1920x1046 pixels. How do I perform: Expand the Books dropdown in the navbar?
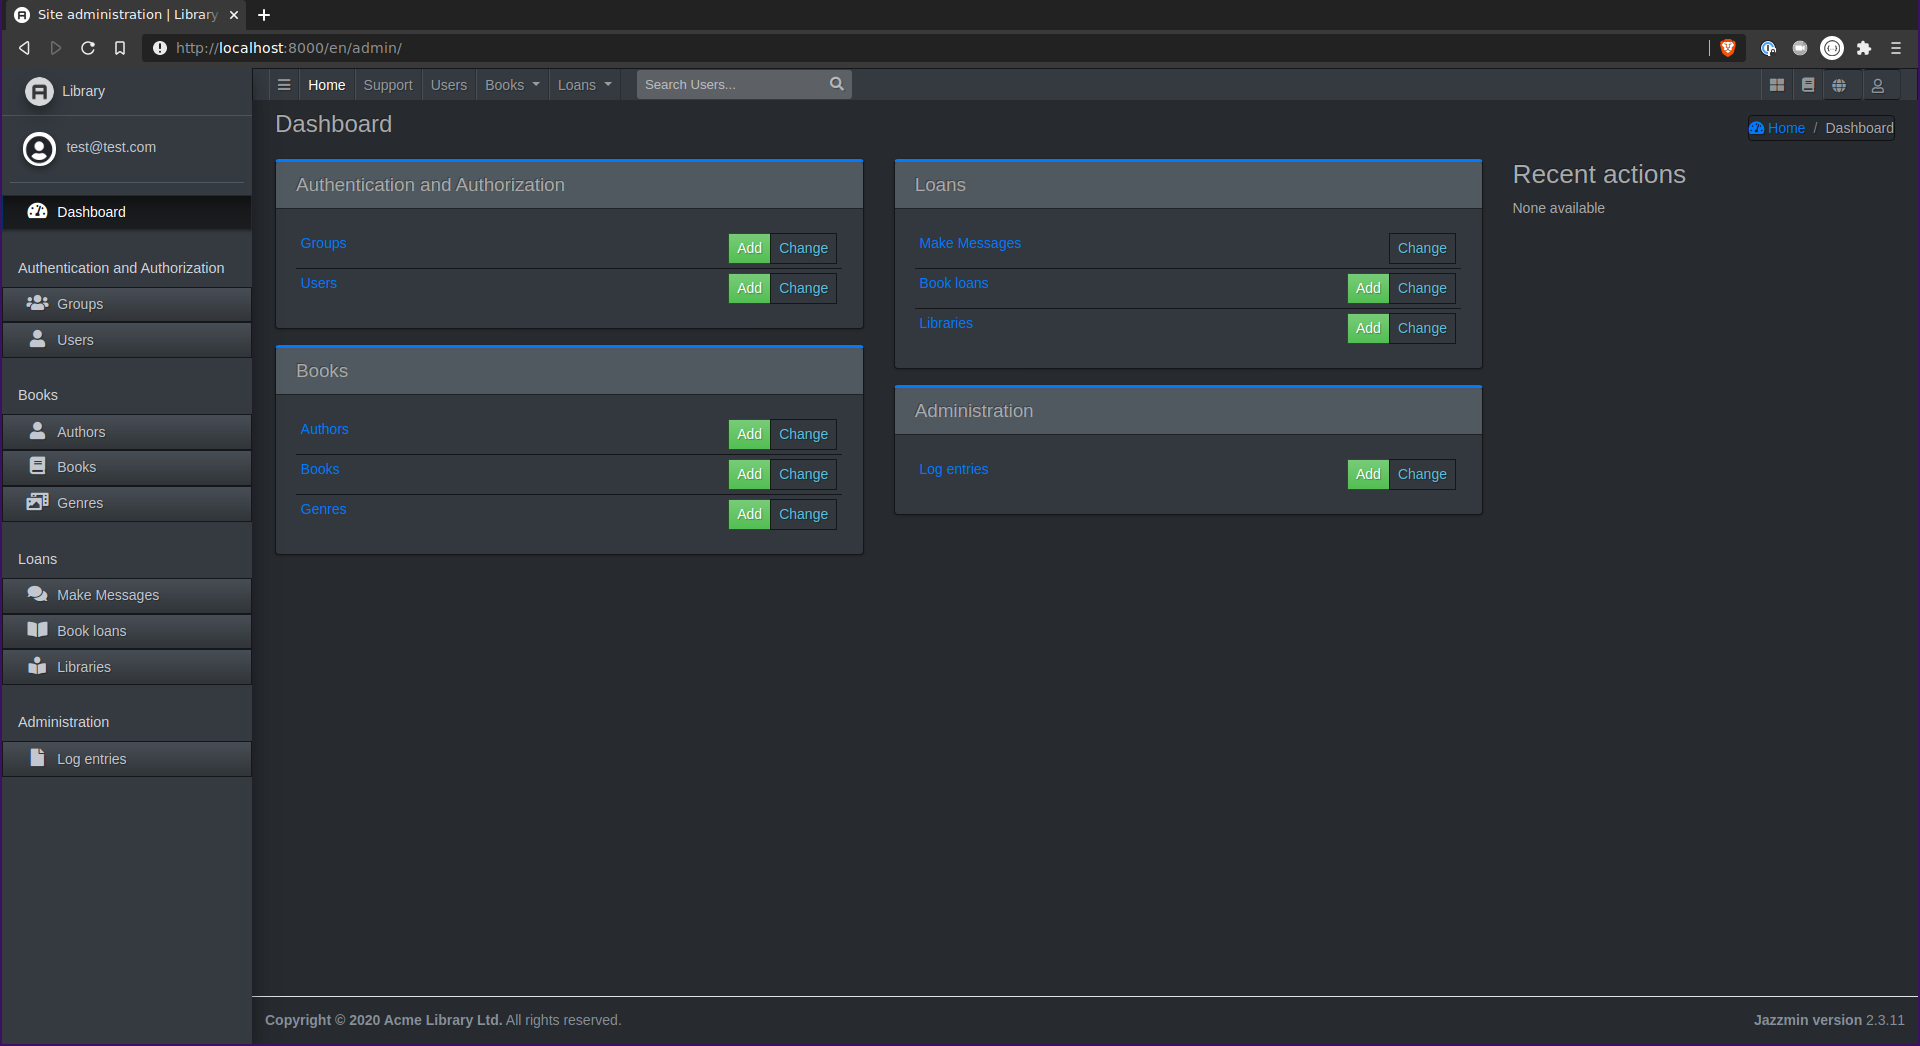click(512, 85)
